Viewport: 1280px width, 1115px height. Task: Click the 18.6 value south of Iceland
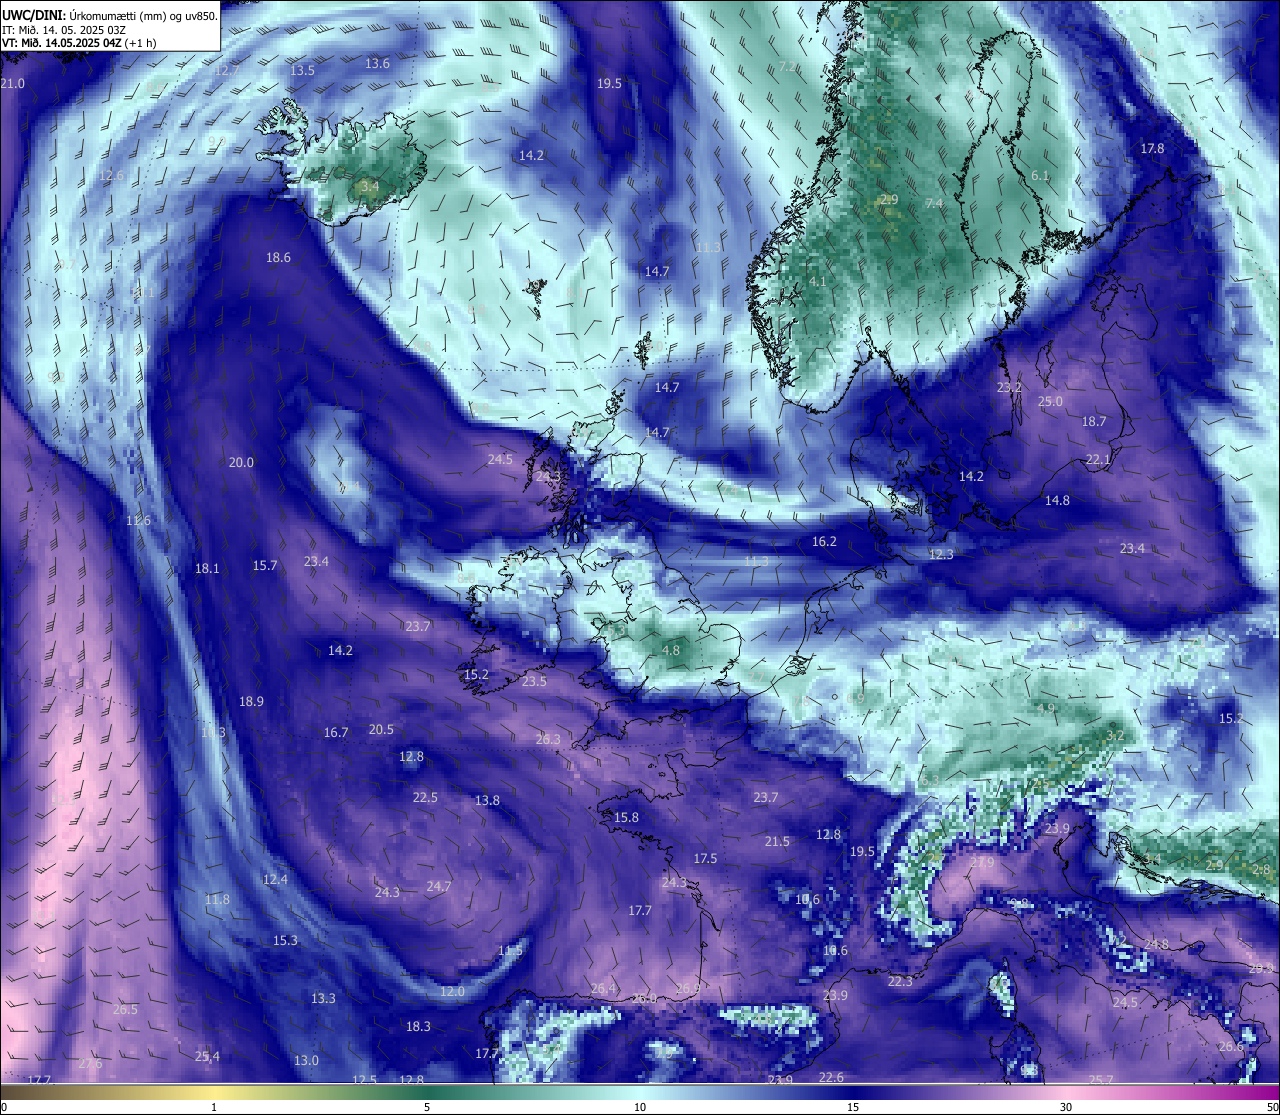click(278, 258)
